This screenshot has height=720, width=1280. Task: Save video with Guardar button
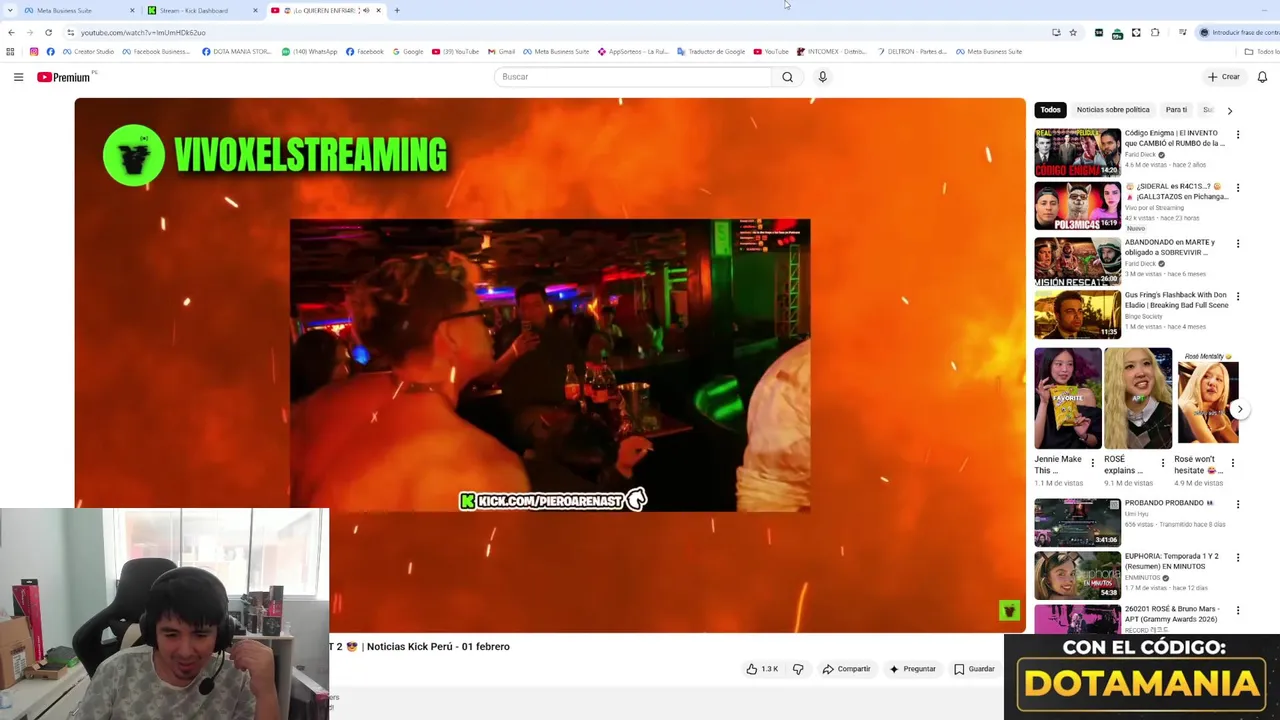click(x=974, y=669)
